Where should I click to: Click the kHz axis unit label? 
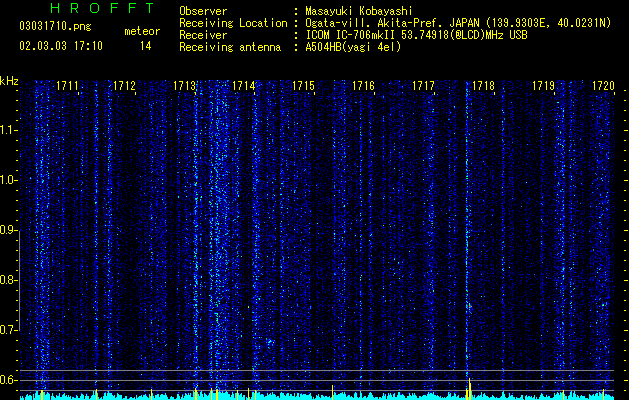pyautogui.click(x=9, y=81)
